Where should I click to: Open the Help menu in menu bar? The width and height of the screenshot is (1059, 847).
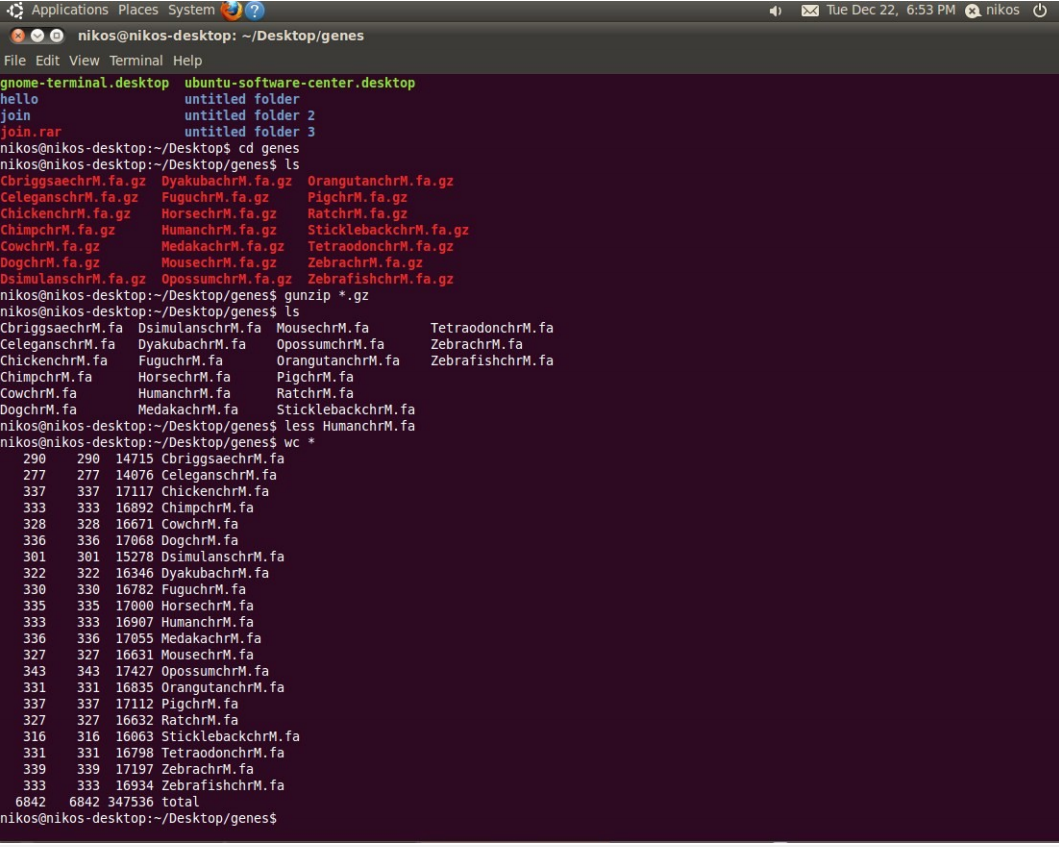tap(187, 61)
